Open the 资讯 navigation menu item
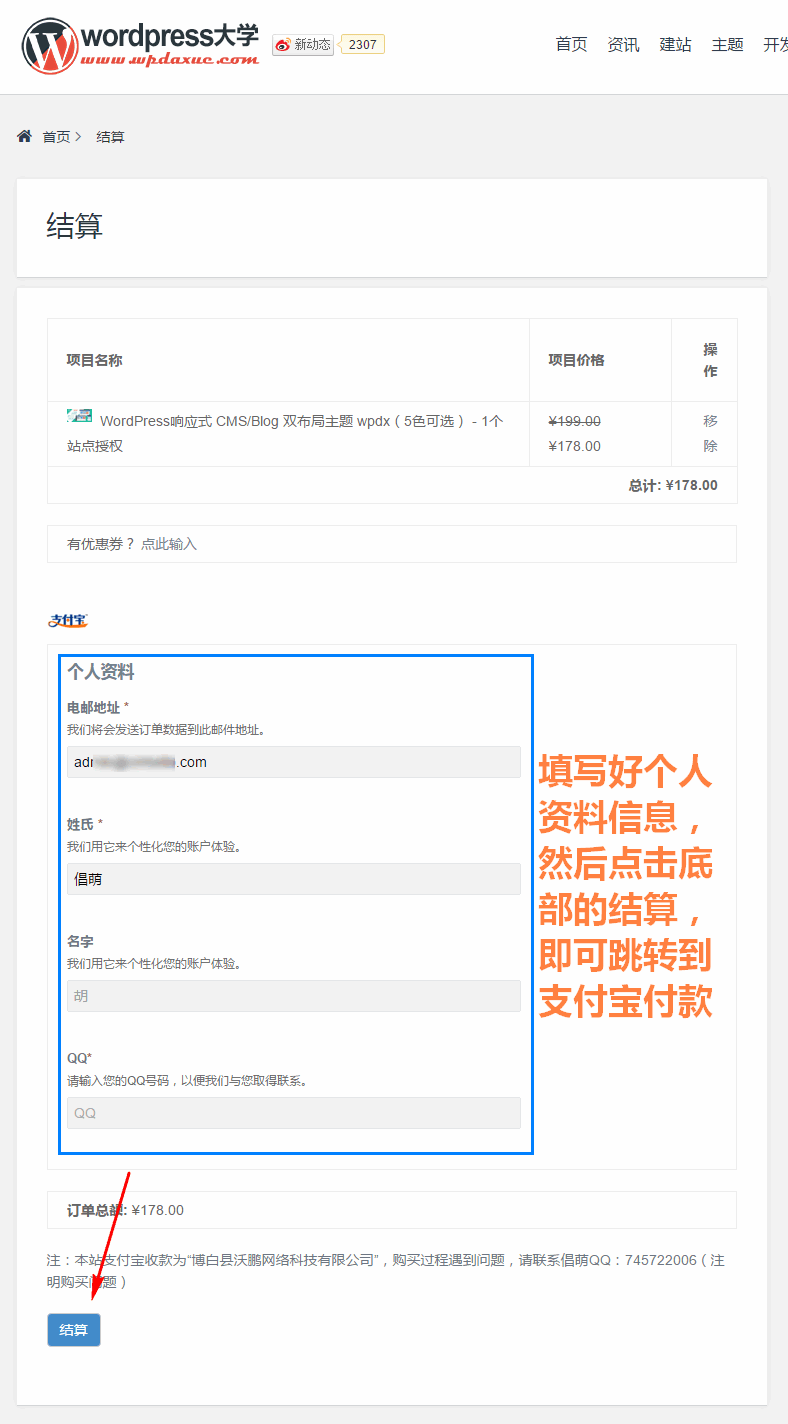Screen dimensions: 788x1424 coord(623,45)
